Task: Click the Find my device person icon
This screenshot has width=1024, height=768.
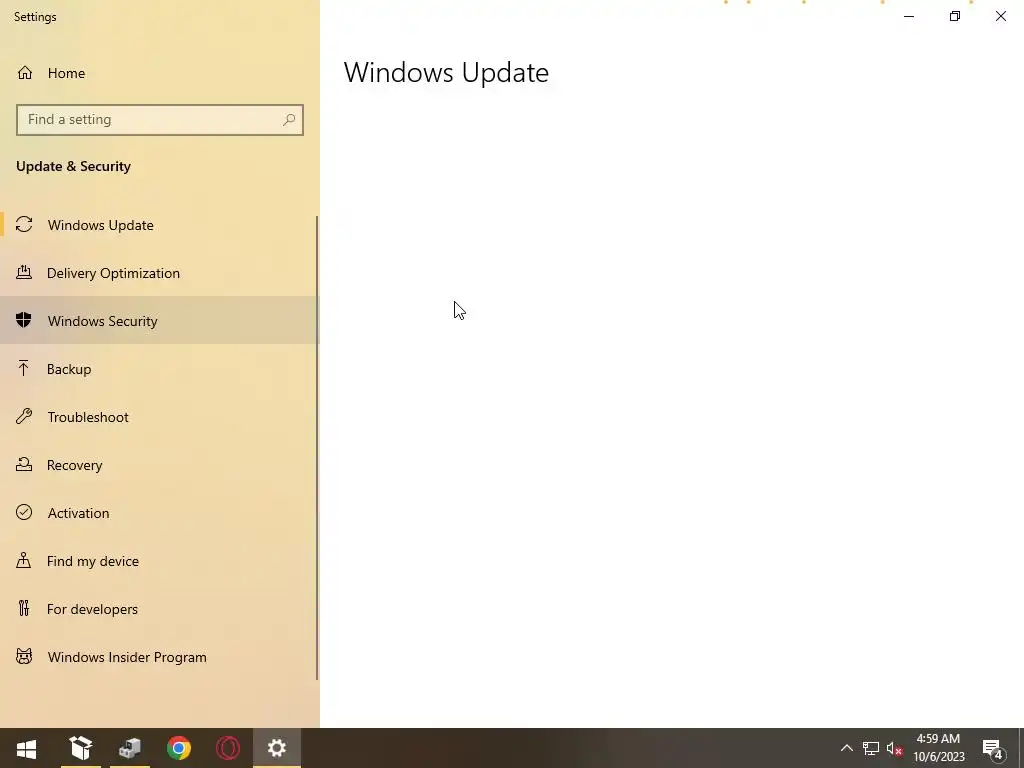Action: pos(24,560)
